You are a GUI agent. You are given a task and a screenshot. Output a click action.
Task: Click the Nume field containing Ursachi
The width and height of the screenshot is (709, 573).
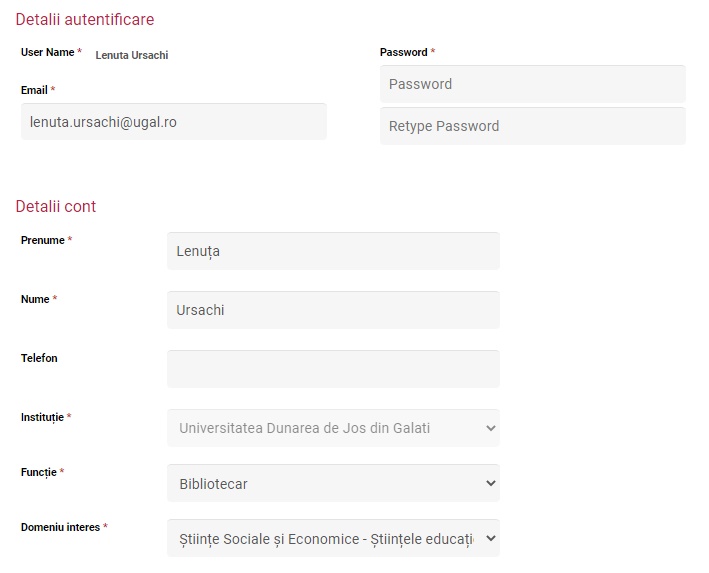point(333,310)
